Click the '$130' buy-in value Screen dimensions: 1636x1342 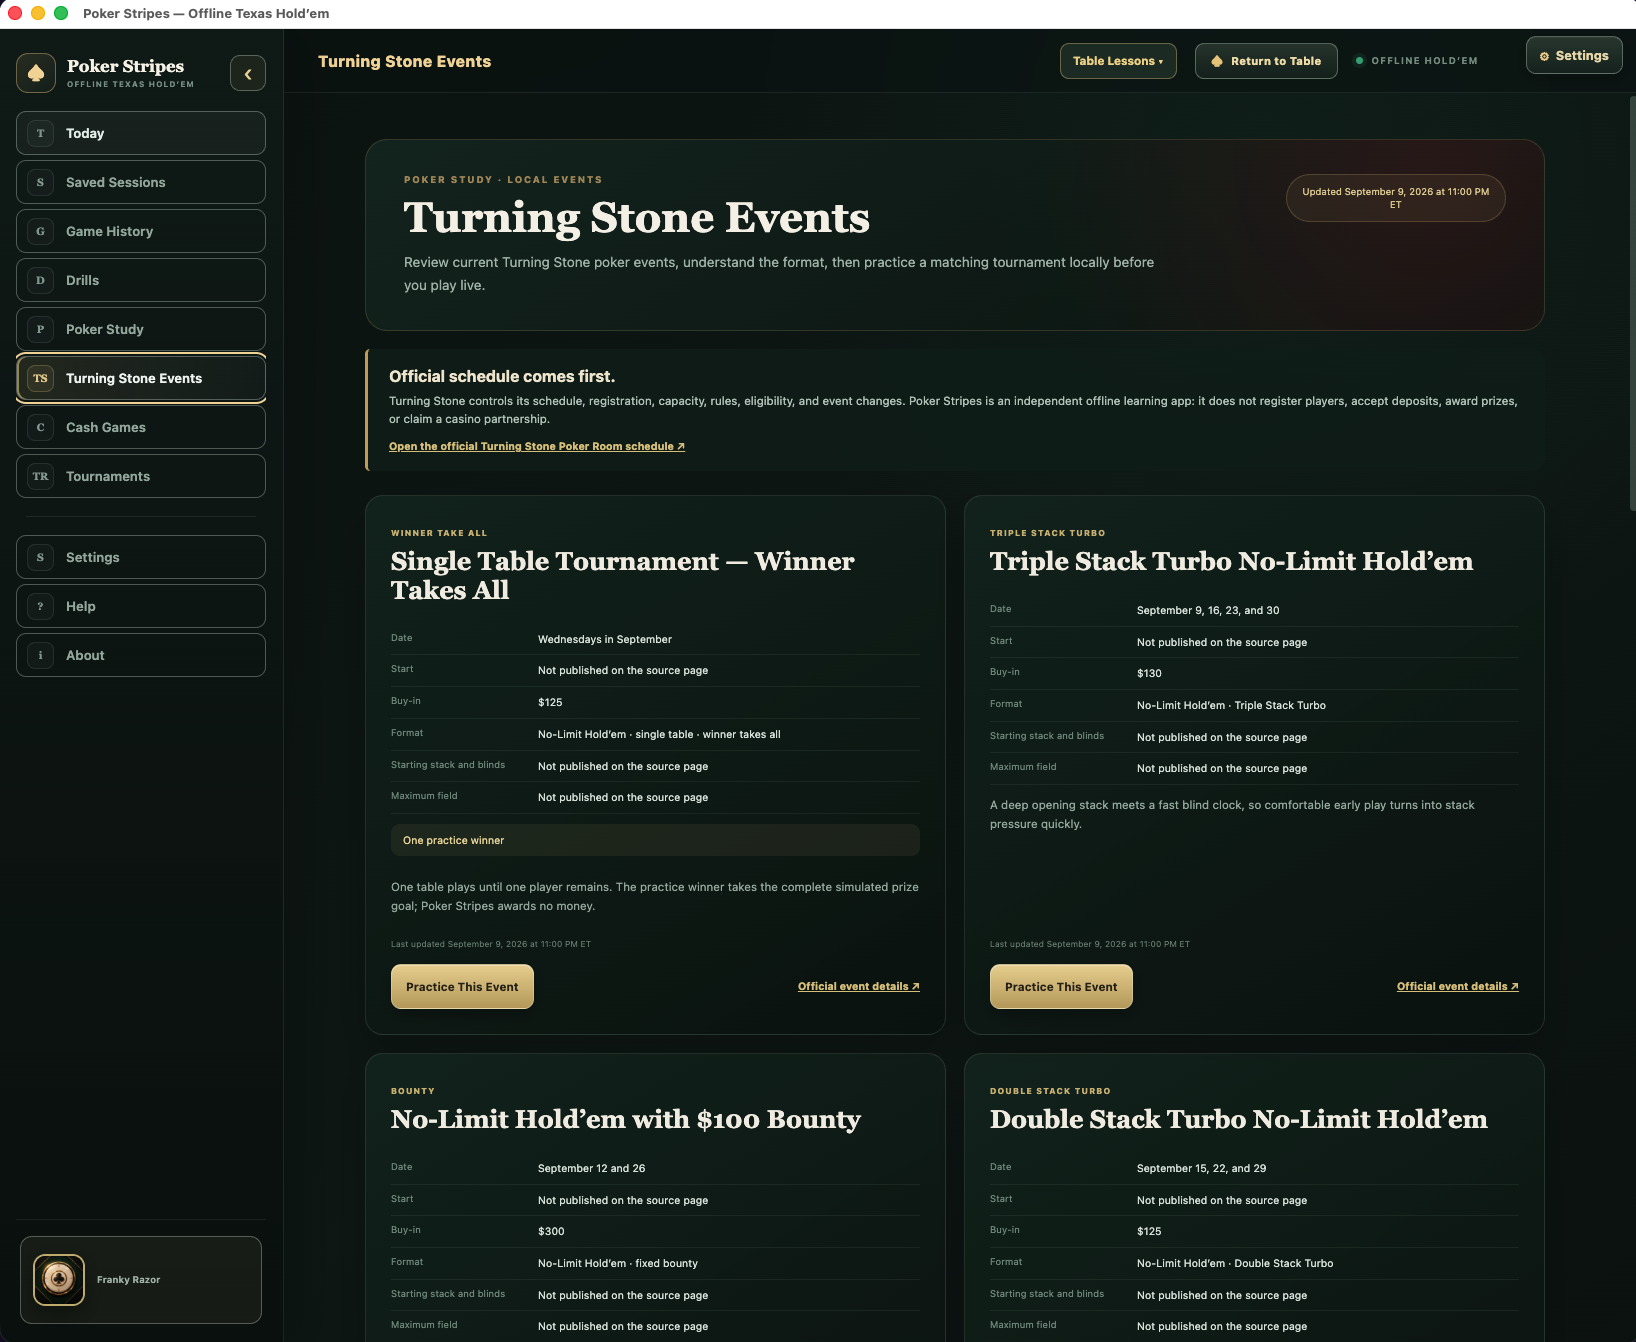[1149, 674]
